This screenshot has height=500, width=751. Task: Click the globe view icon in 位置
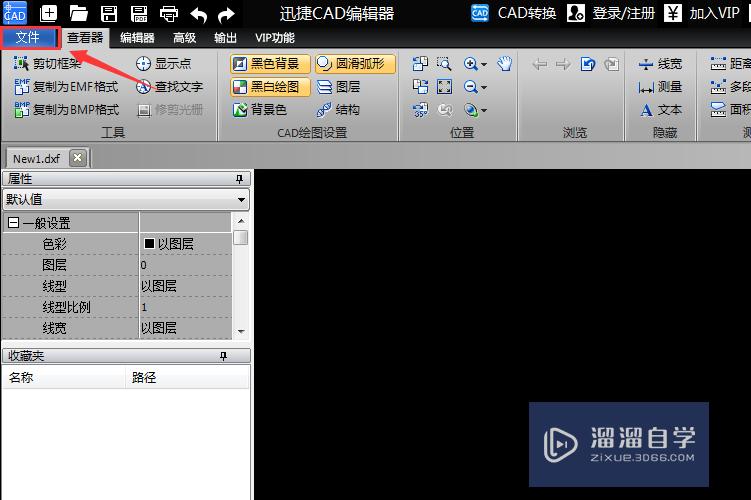470,110
